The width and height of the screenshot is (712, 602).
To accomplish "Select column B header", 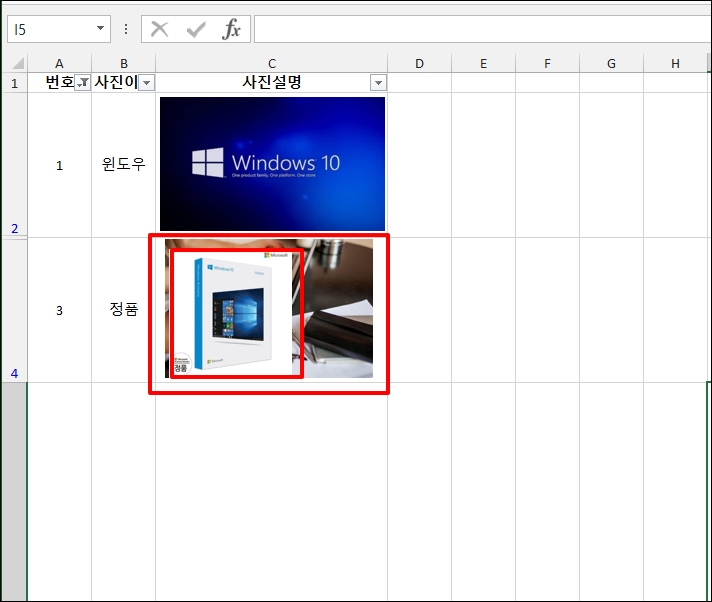I will (124, 63).
